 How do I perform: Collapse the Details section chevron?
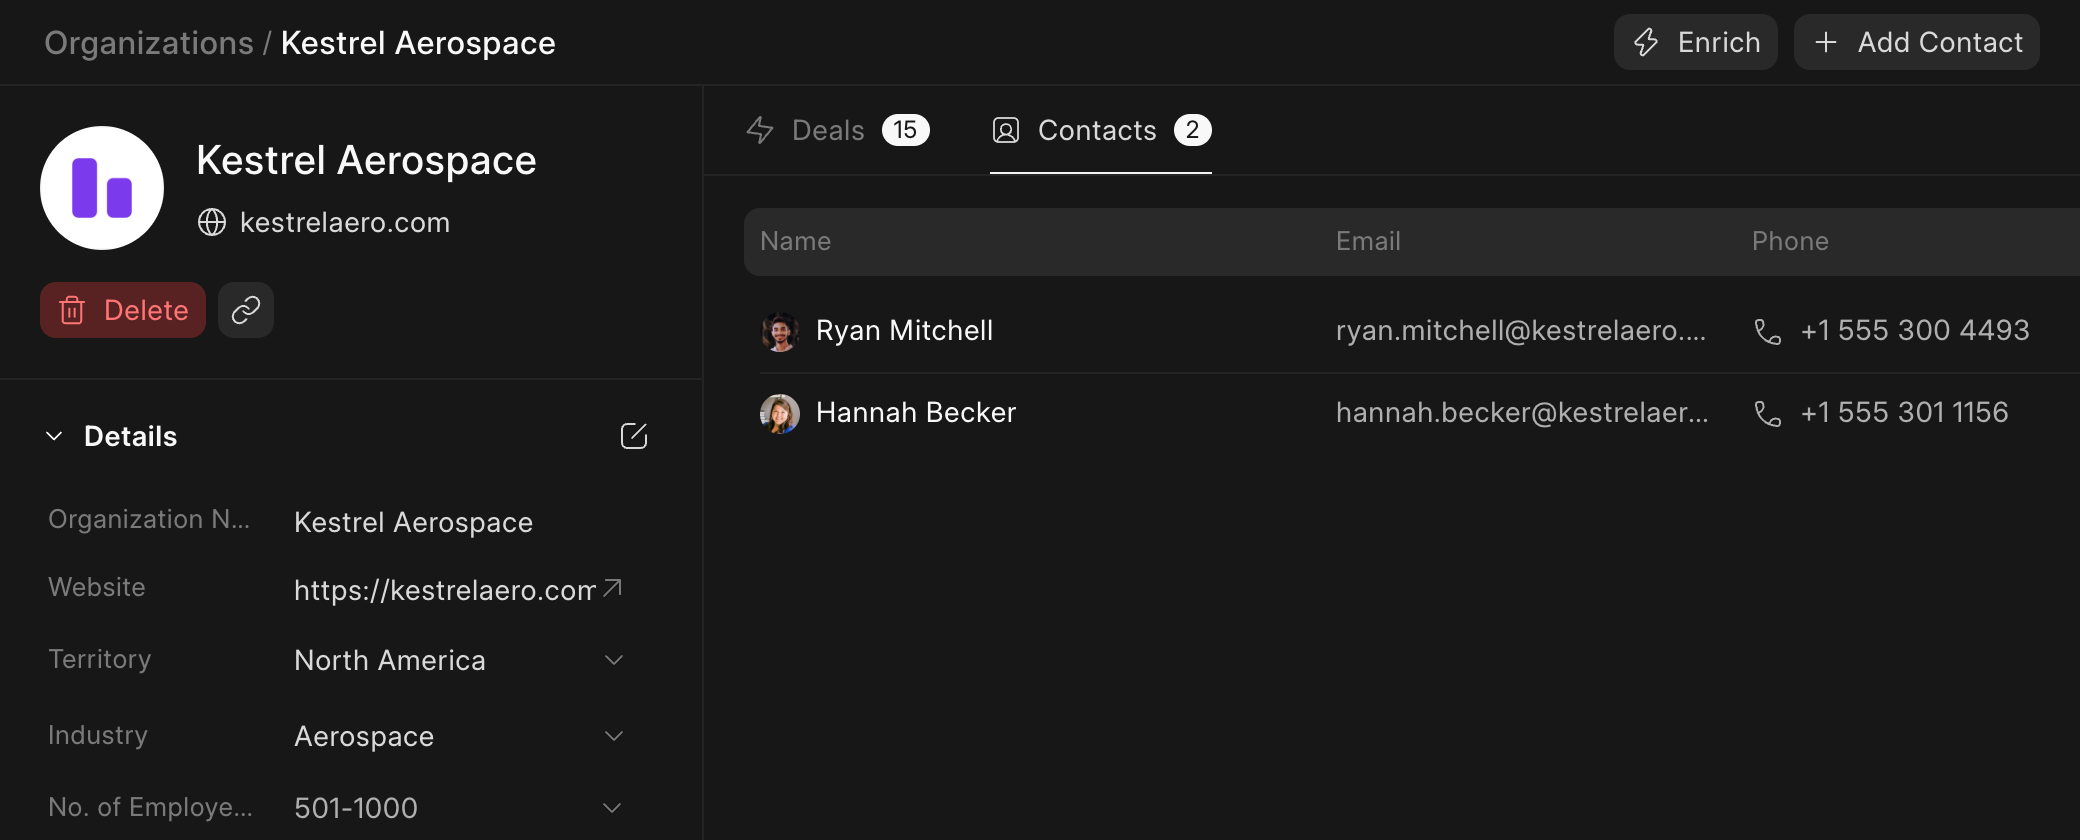[55, 436]
